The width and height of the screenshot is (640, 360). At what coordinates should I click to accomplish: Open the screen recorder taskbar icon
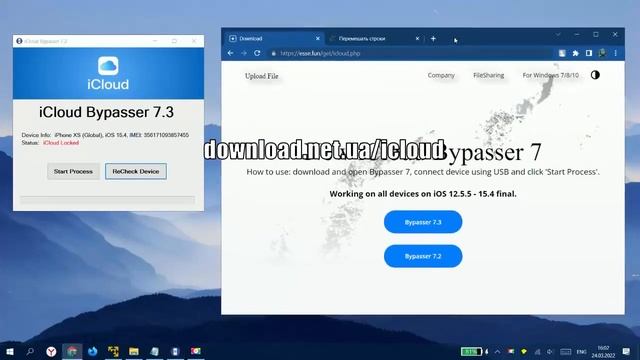(196, 351)
